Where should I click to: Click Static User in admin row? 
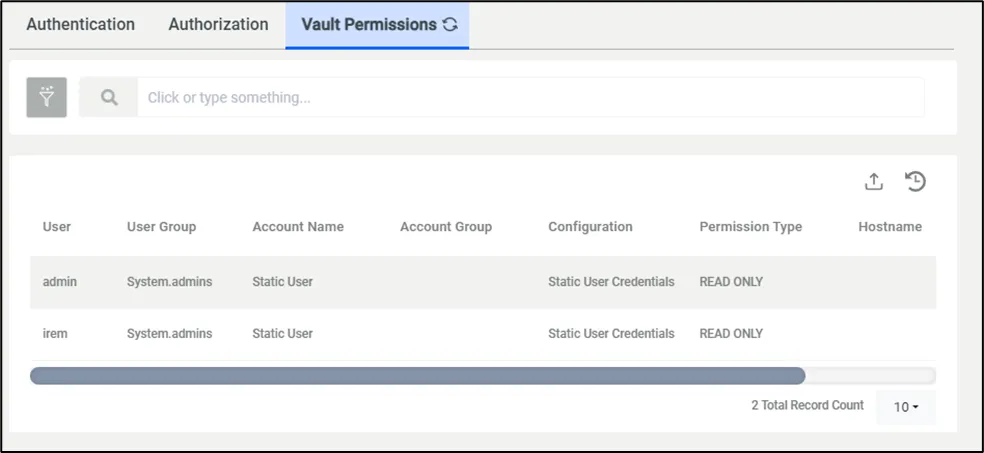(x=282, y=282)
